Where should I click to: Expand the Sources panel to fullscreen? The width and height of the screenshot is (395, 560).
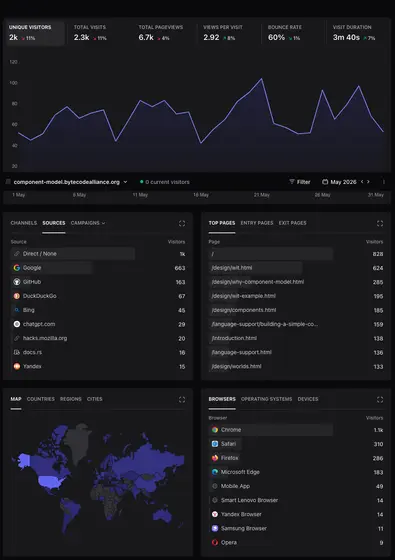tap(182, 223)
